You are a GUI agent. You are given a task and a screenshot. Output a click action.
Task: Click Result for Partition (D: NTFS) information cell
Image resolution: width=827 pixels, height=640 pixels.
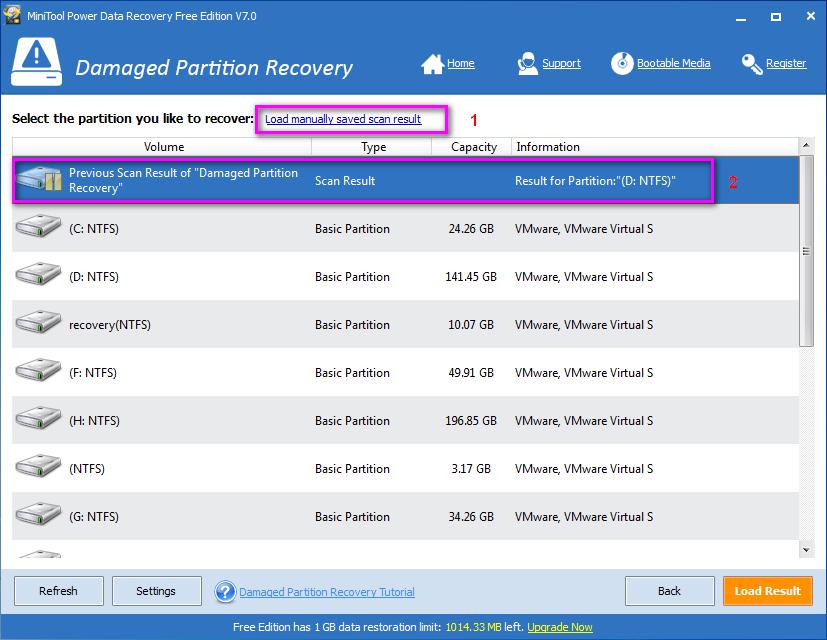tap(595, 180)
